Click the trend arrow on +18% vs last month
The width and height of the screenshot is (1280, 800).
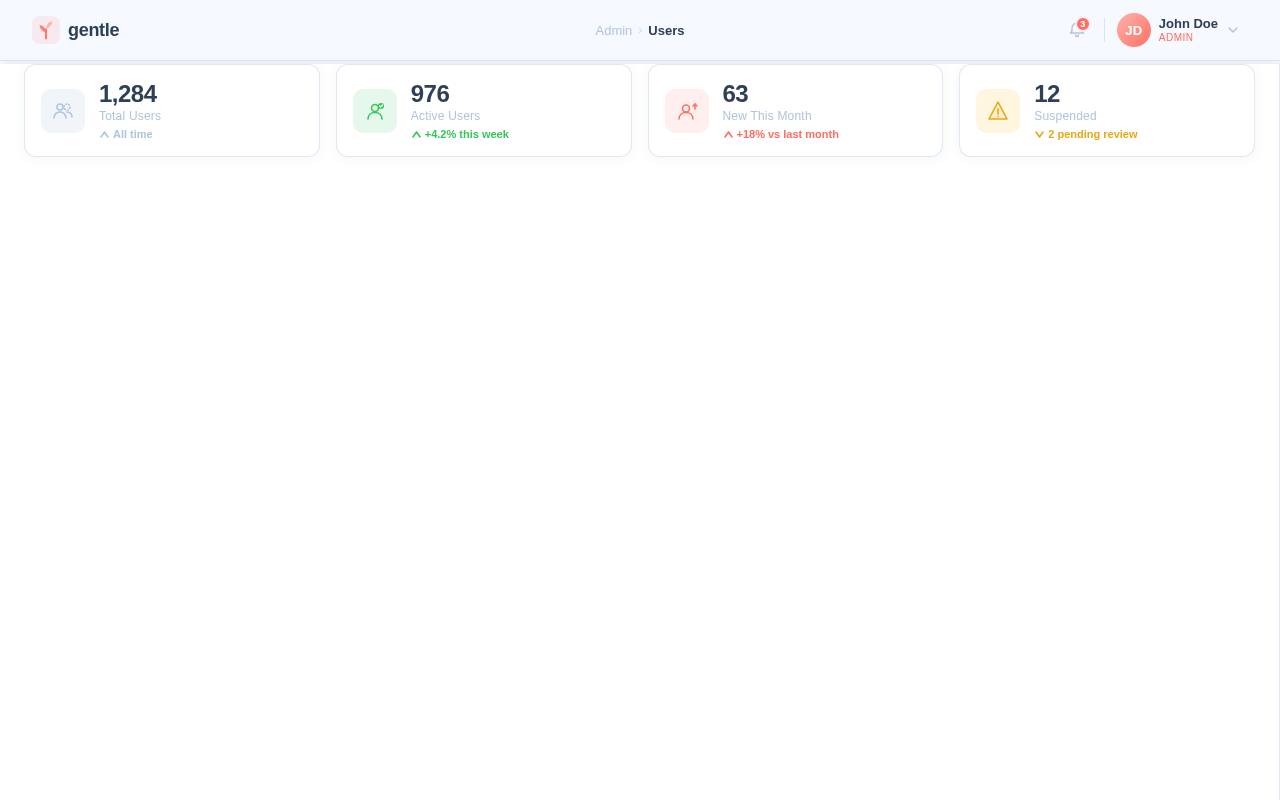[x=728, y=134]
